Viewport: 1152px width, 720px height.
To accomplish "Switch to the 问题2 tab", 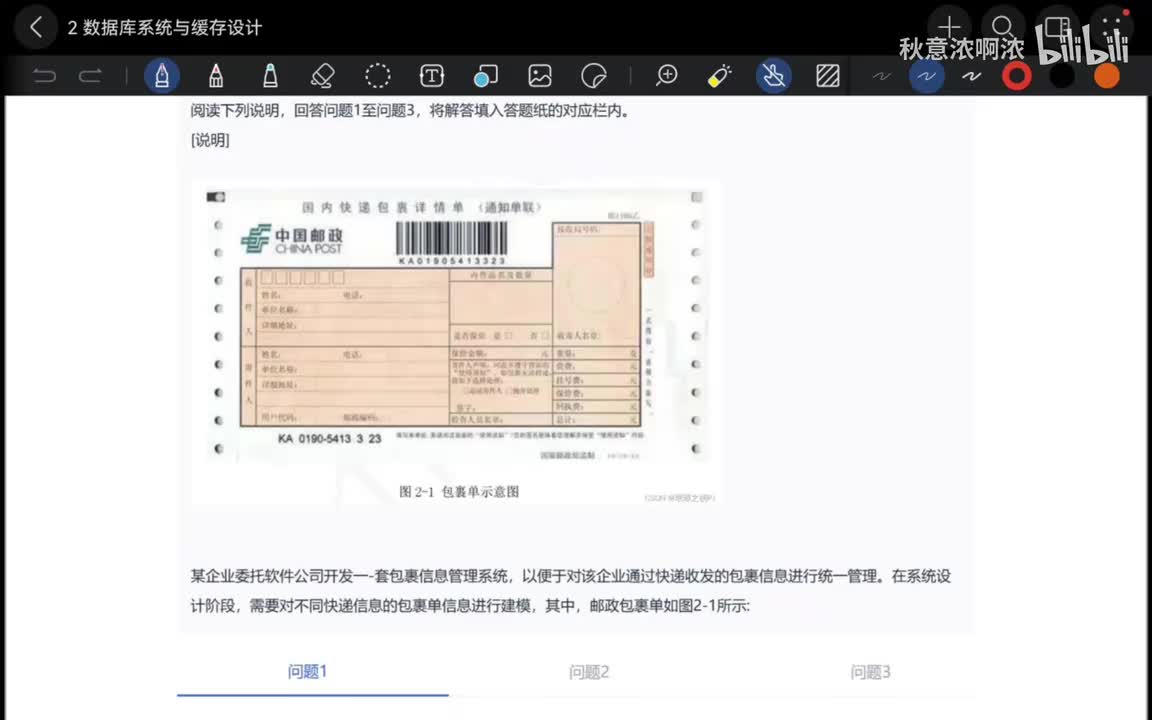I will coord(588,672).
